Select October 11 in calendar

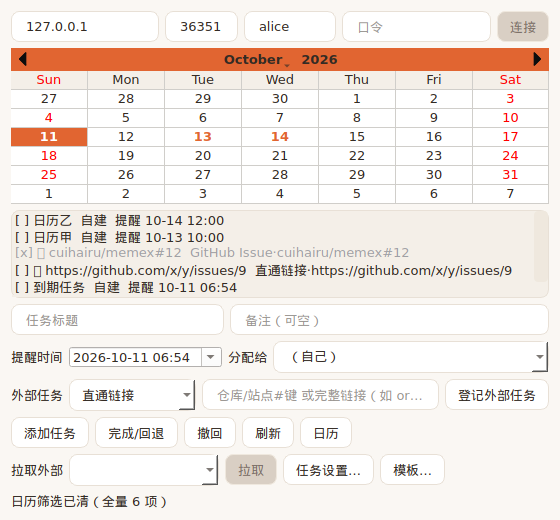(49, 137)
